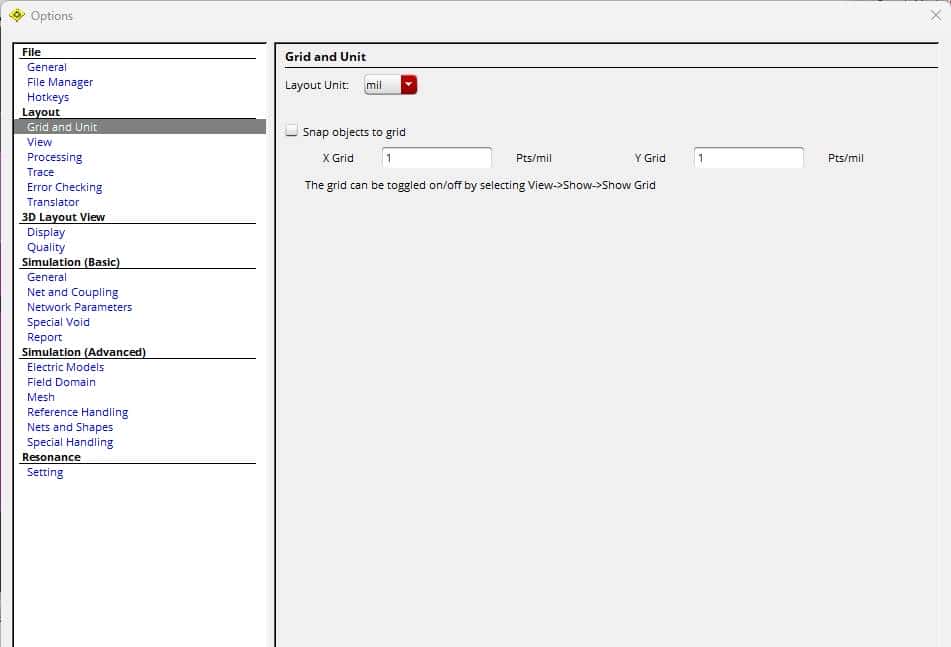
Task: Click the X Grid input field
Action: click(436, 158)
